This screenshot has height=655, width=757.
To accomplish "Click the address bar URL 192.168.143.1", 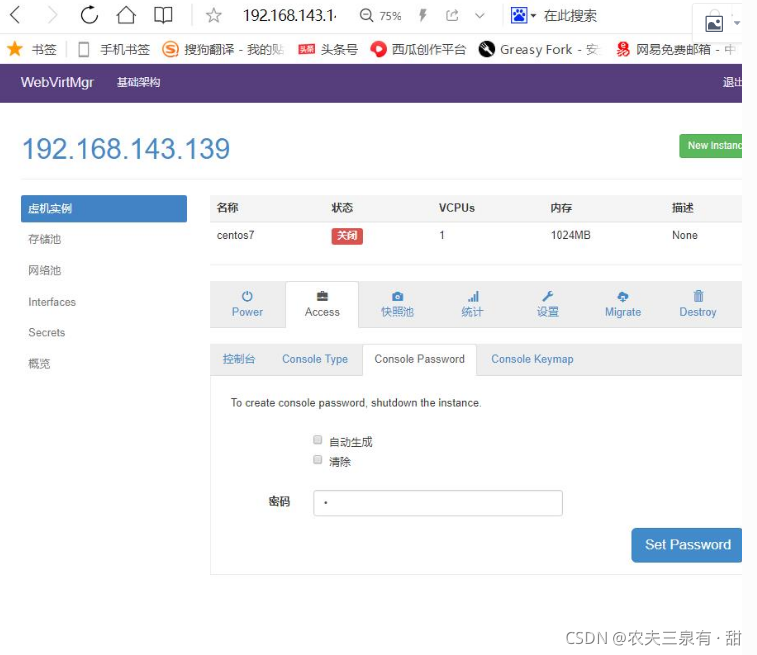I will click(290, 16).
